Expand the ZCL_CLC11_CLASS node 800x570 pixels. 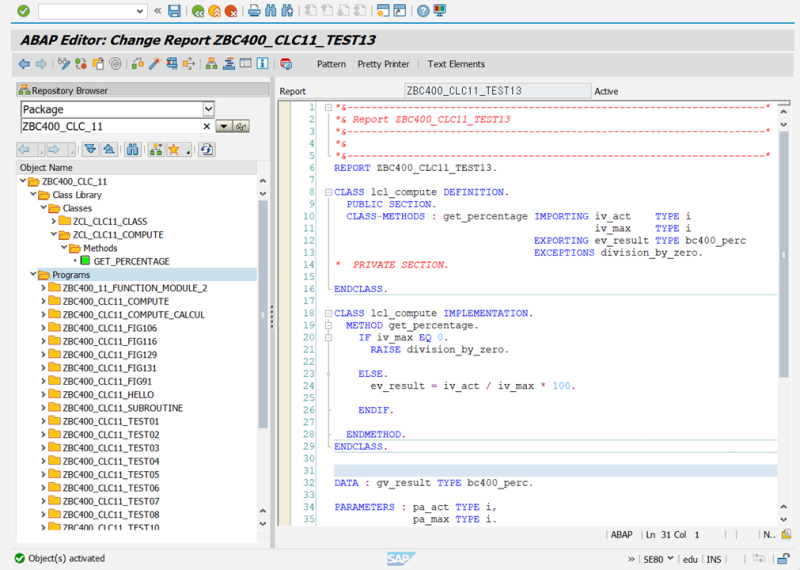coord(54,221)
